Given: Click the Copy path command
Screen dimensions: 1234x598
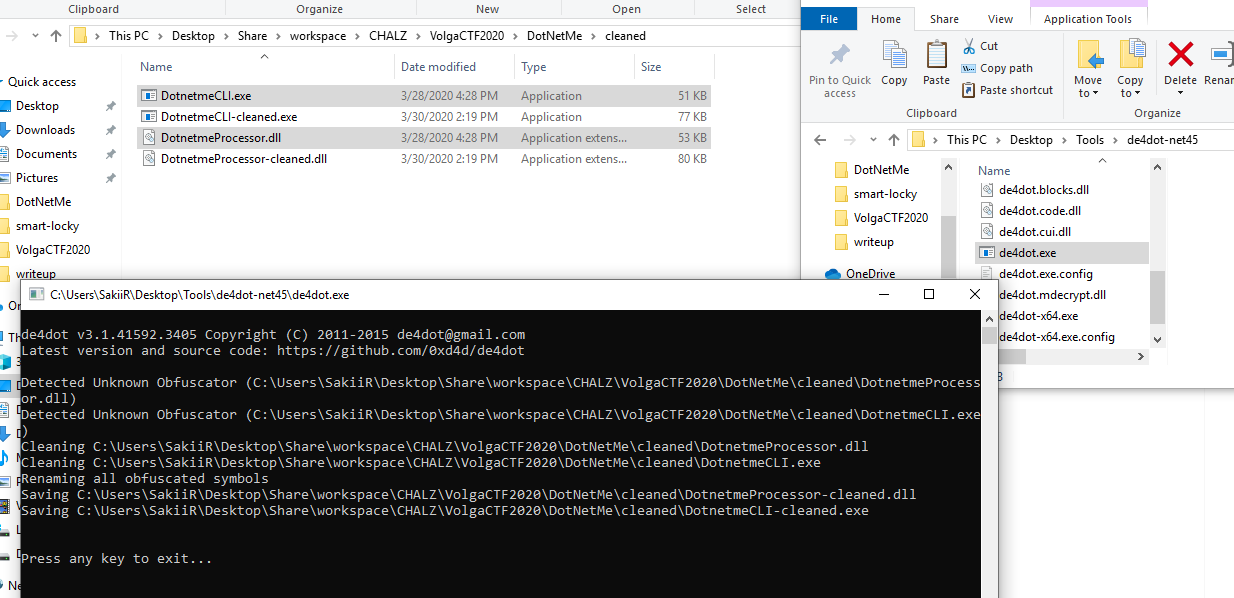Looking at the screenshot, I should pyautogui.click(x=997, y=68).
